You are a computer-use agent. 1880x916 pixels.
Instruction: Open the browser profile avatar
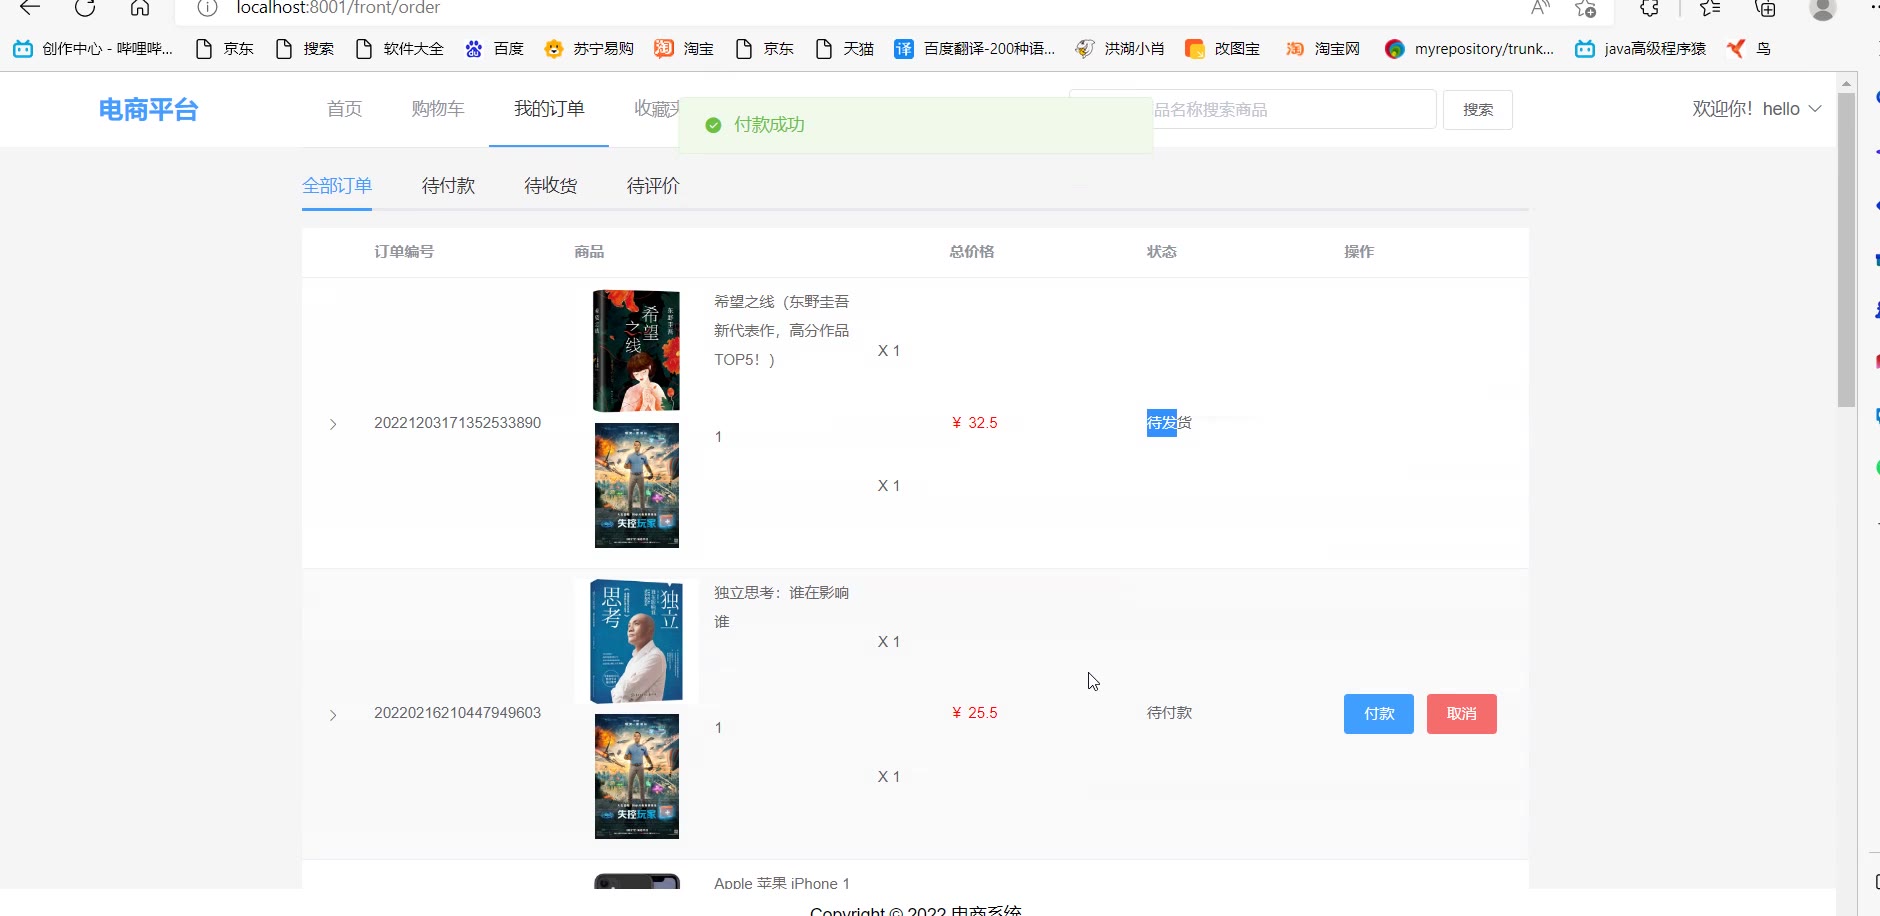(1823, 8)
